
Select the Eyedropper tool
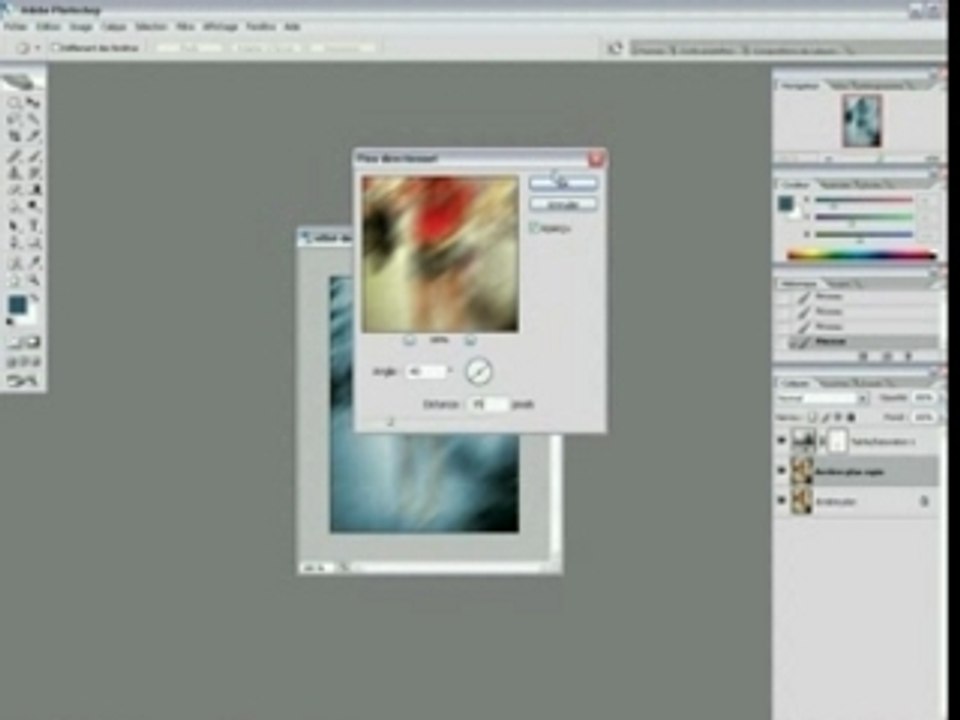point(33,263)
